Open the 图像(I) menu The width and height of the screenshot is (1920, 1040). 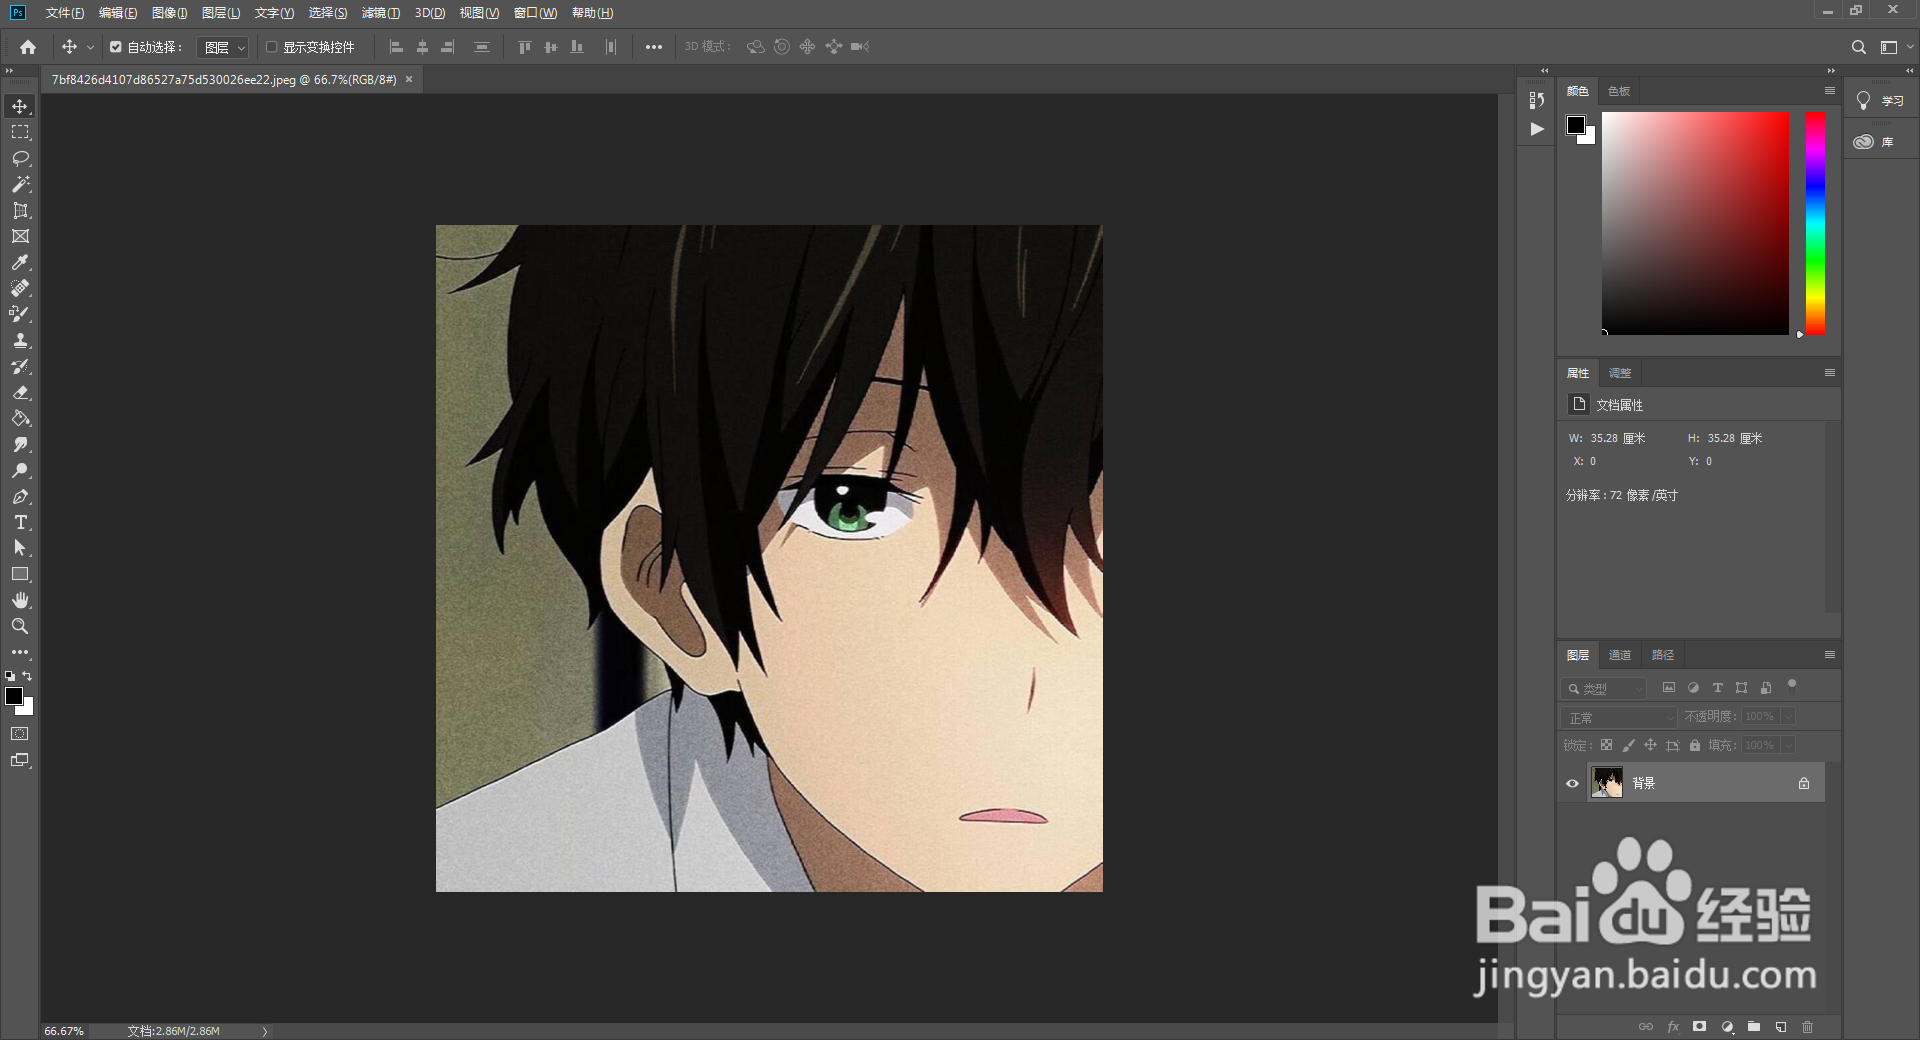(170, 13)
